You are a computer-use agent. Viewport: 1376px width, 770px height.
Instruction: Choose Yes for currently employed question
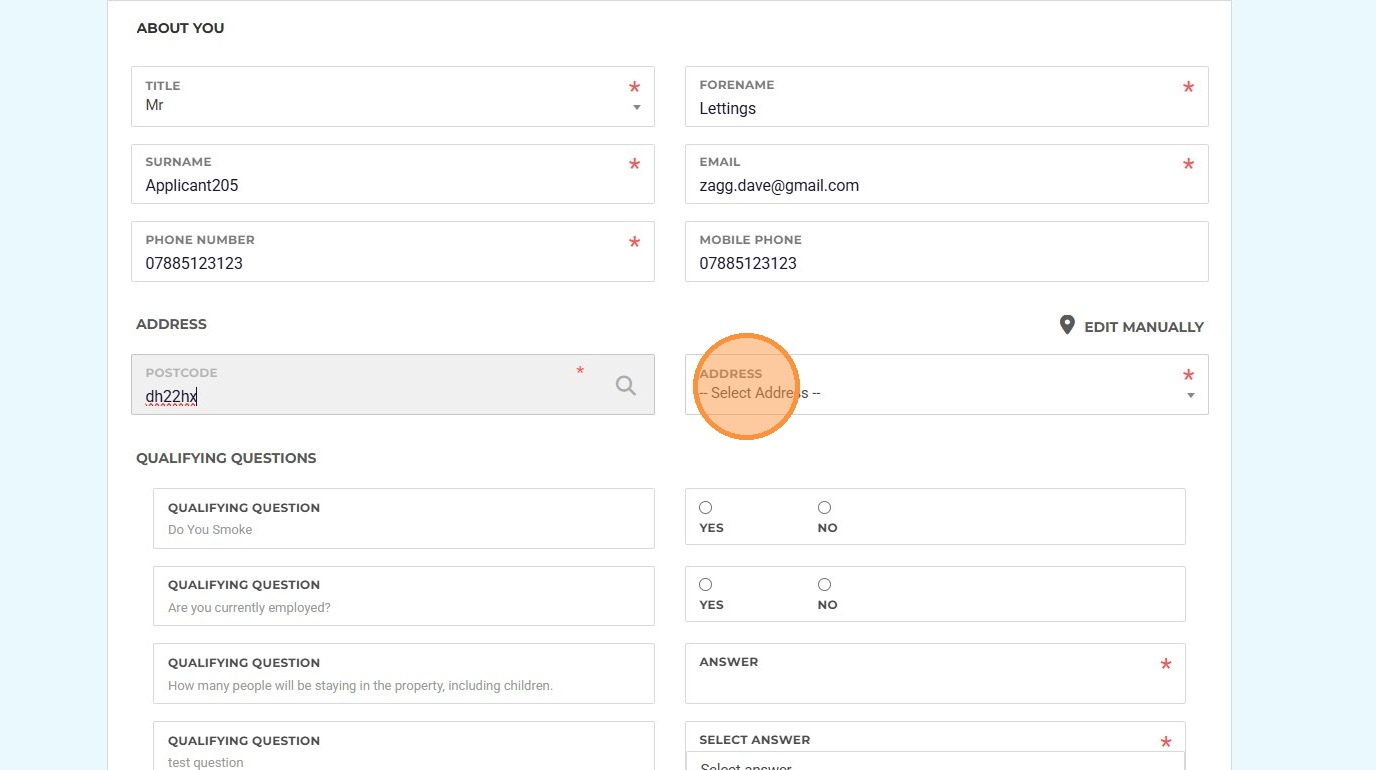click(706, 585)
